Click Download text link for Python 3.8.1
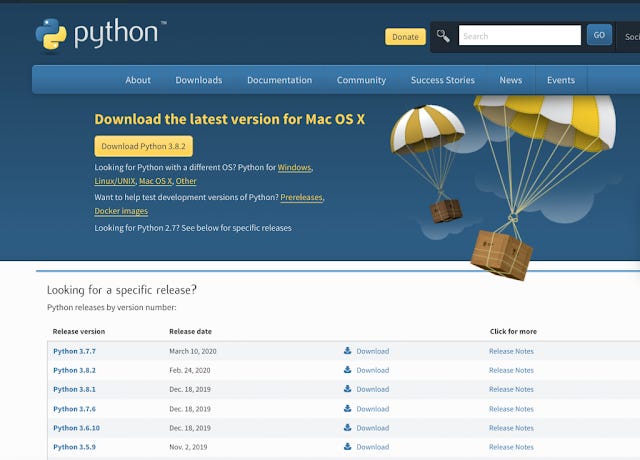640x460 pixels. click(373, 389)
